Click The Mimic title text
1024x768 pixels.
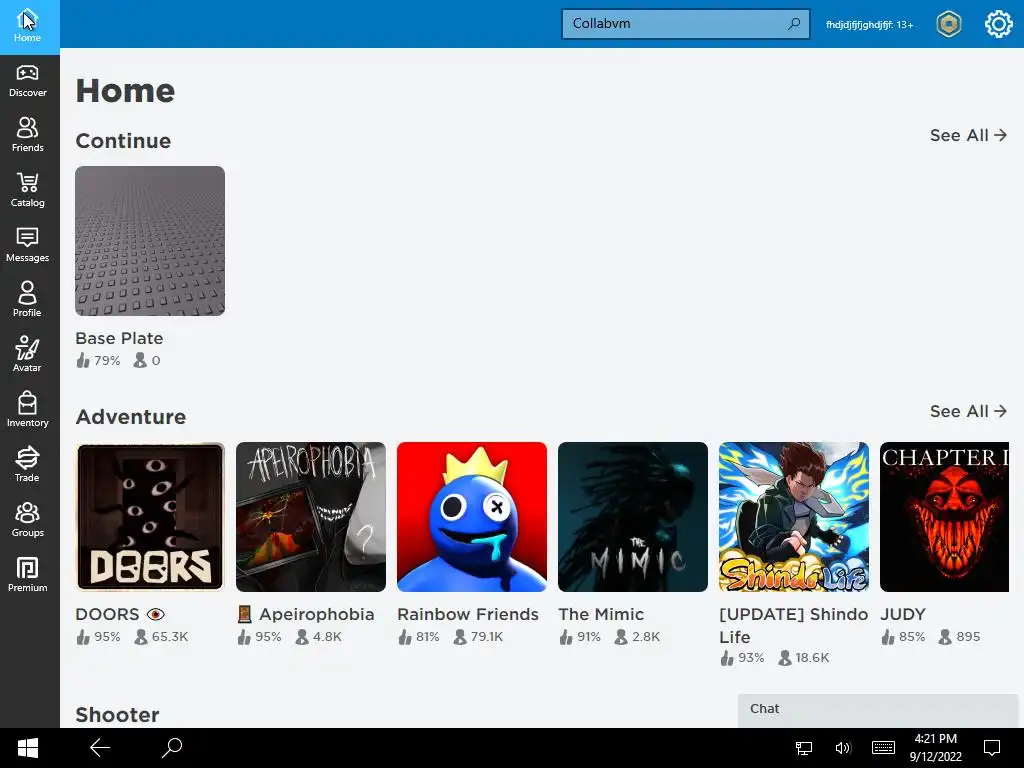click(601, 615)
